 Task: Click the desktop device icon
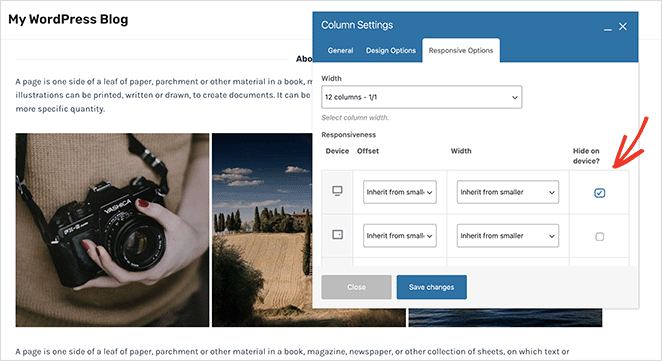[x=337, y=191]
